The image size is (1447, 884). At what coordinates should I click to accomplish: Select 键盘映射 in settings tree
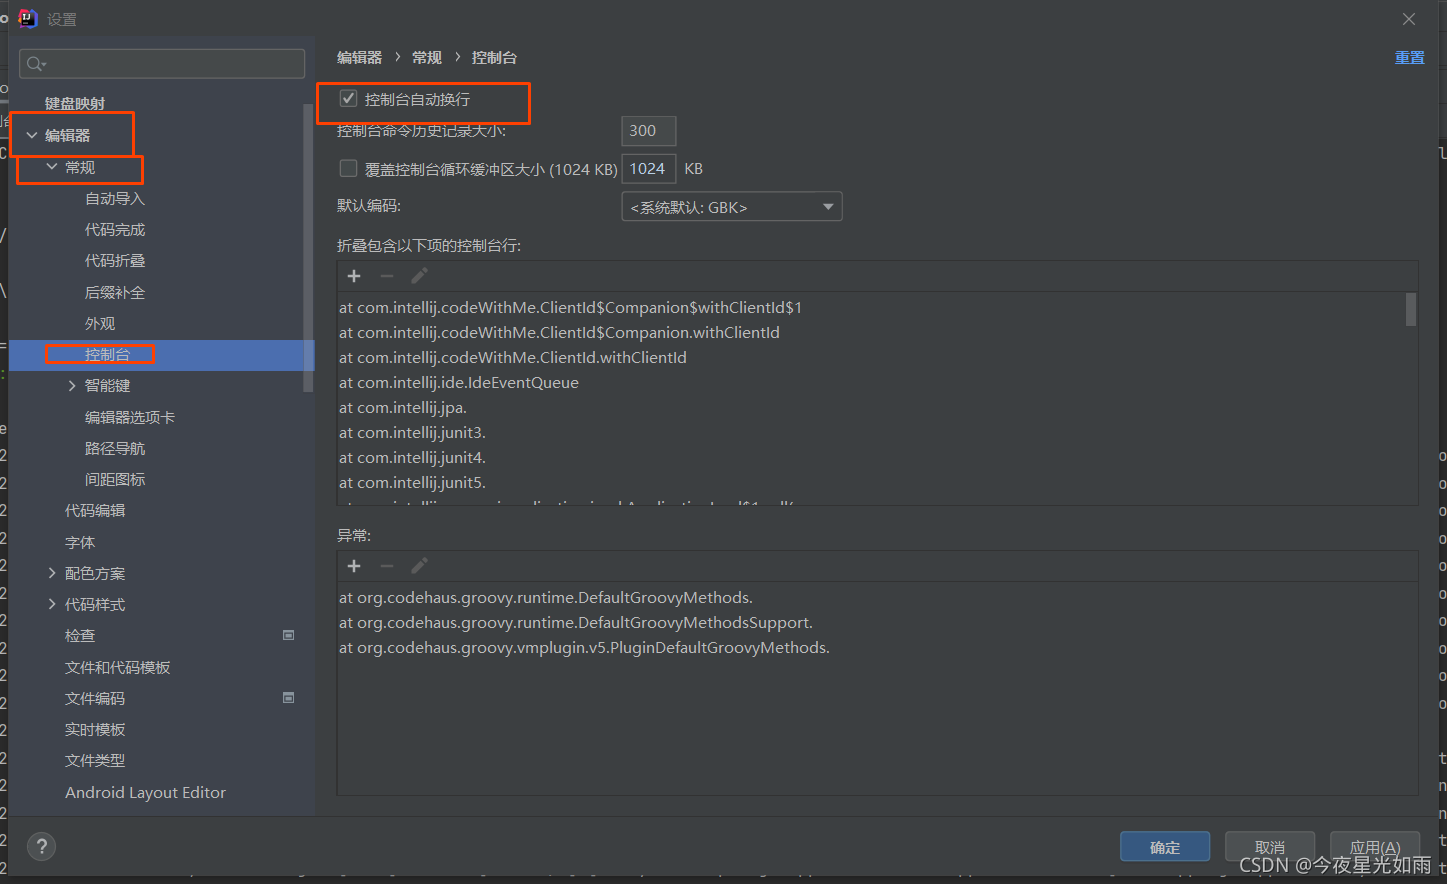[75, 103]
